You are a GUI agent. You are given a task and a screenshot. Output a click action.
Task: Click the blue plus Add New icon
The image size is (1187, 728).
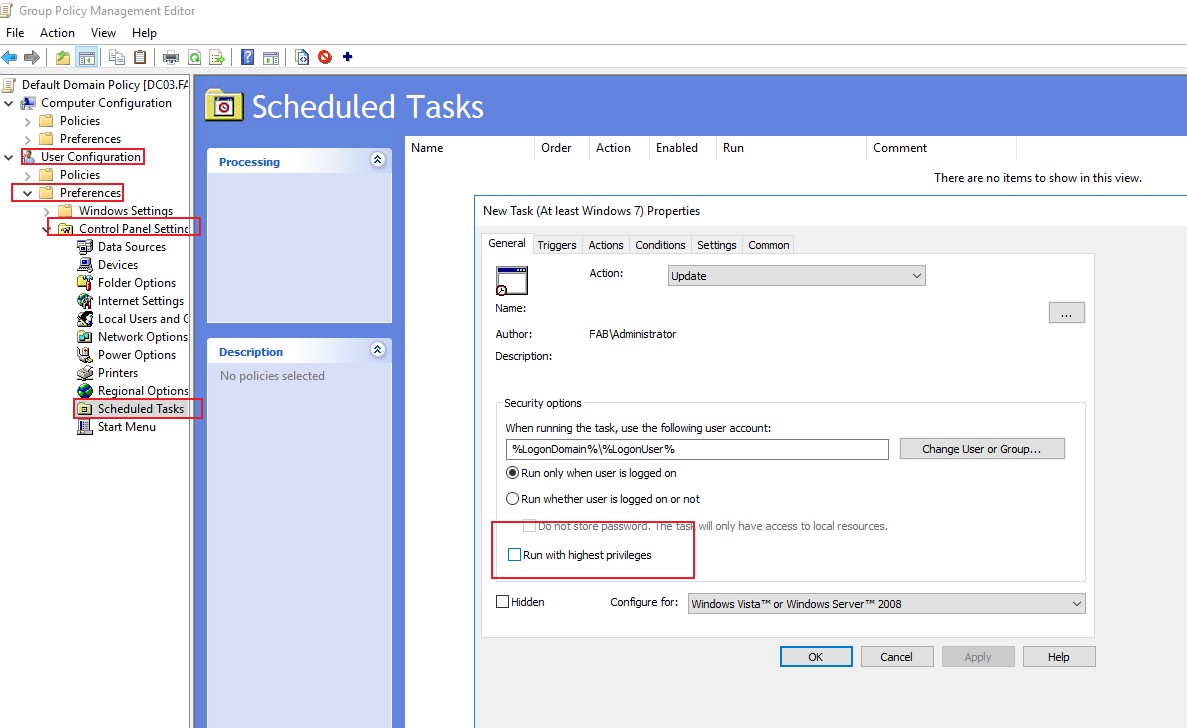point(347,57)
